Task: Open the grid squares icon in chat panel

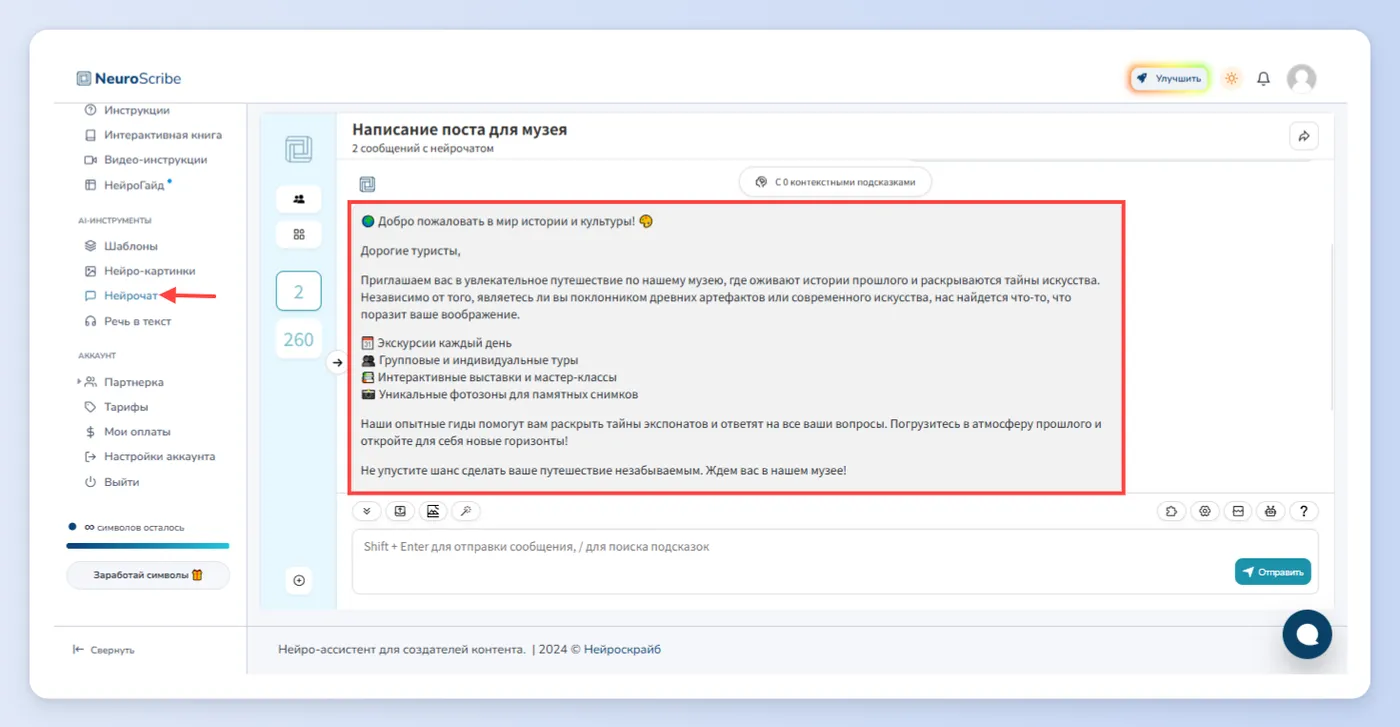Action: [298, 234]
